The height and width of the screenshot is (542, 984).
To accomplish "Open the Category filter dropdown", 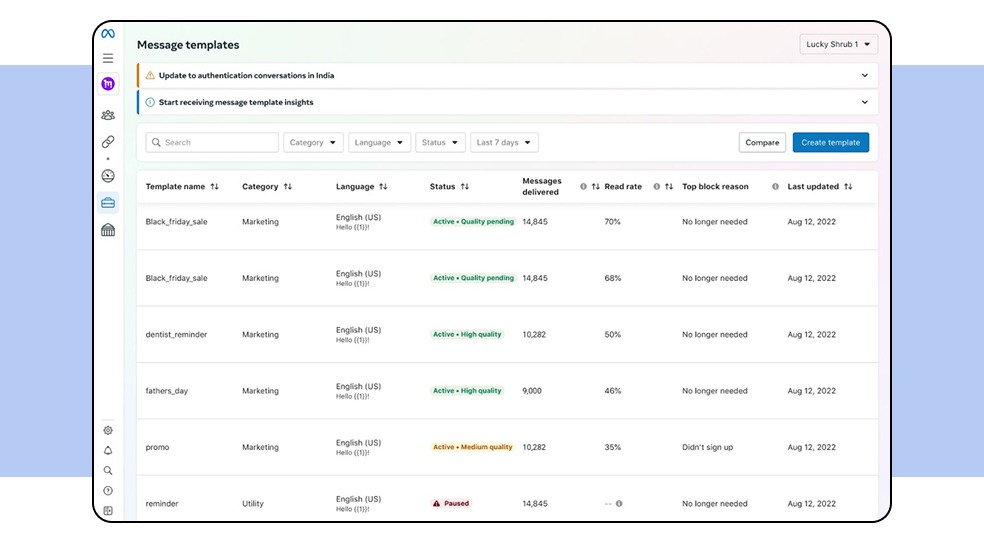I will coord(313,143).
